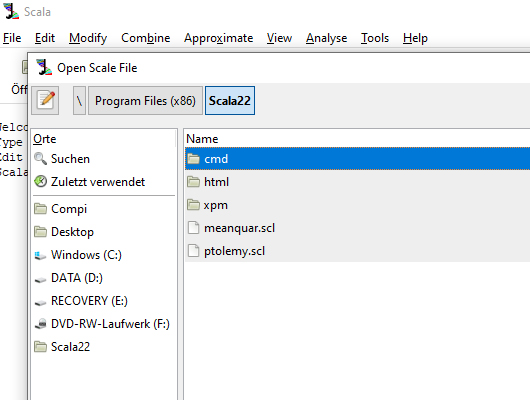Click the pencil edit-path icon button
The height and width of the screenshot is (400, 530).
(x=45, y=100)
